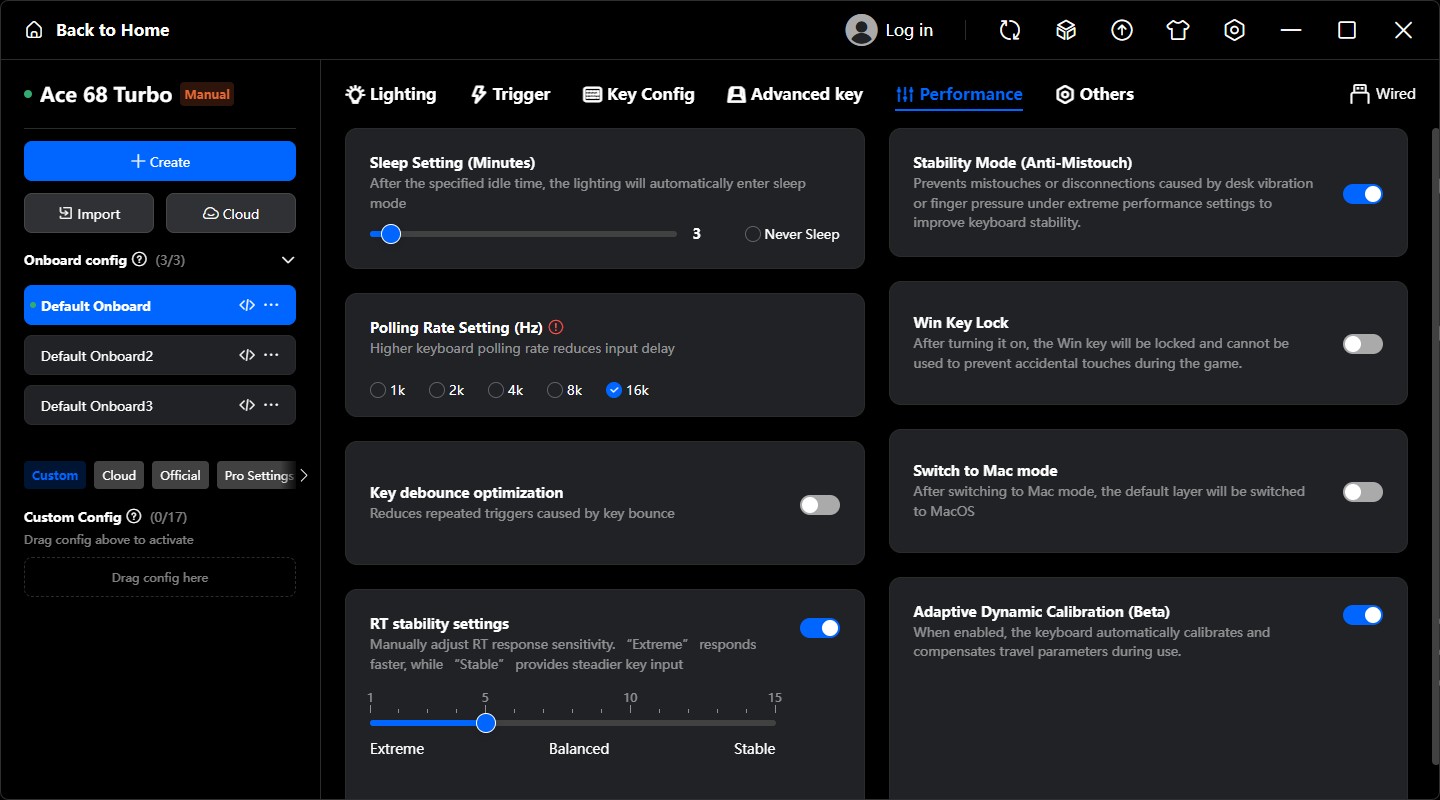Screen dimensions: 1440x800
Task: Select 2k polling rate
Action: [447, 390]
